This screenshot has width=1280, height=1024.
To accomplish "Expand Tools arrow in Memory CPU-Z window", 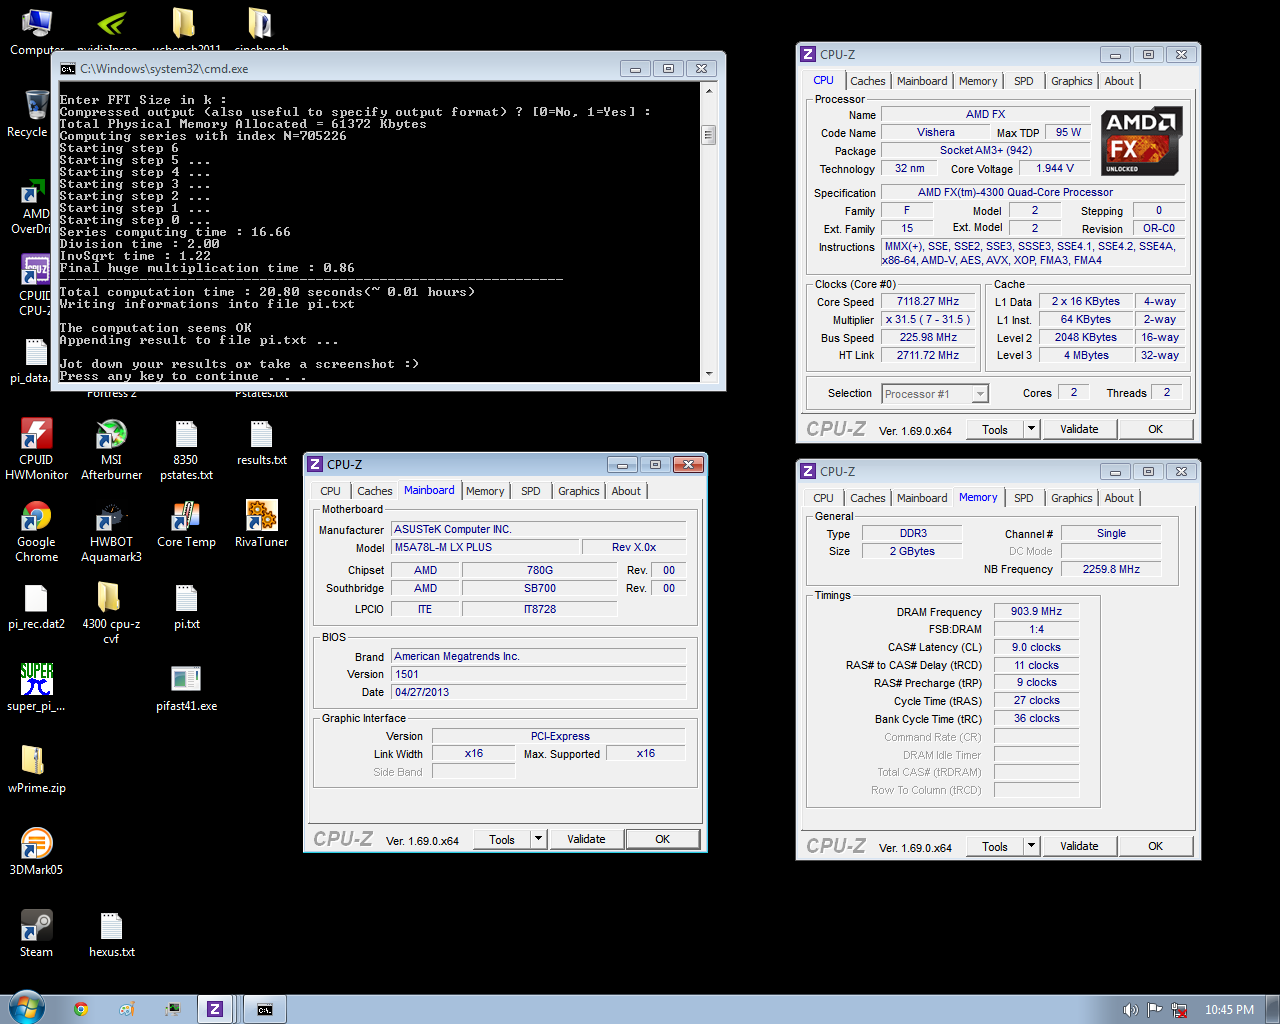I will click(1031, 846).
